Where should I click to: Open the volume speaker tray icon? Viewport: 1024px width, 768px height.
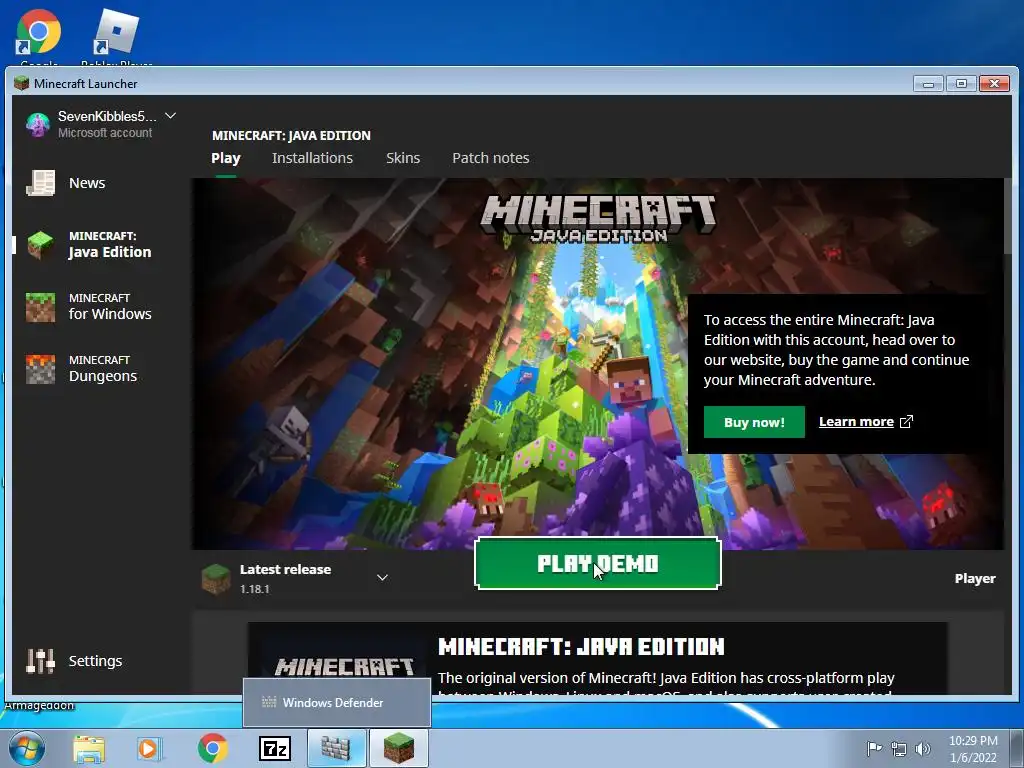pyautogui.click(x=922, y=749)
